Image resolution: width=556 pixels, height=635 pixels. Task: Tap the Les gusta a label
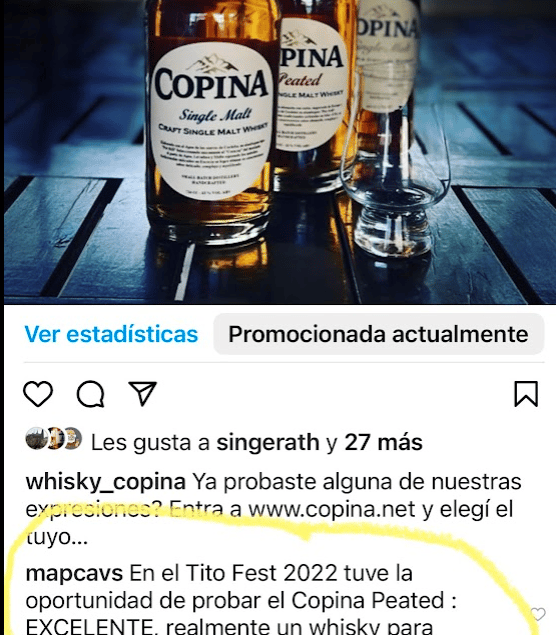(x=150, y=442)
